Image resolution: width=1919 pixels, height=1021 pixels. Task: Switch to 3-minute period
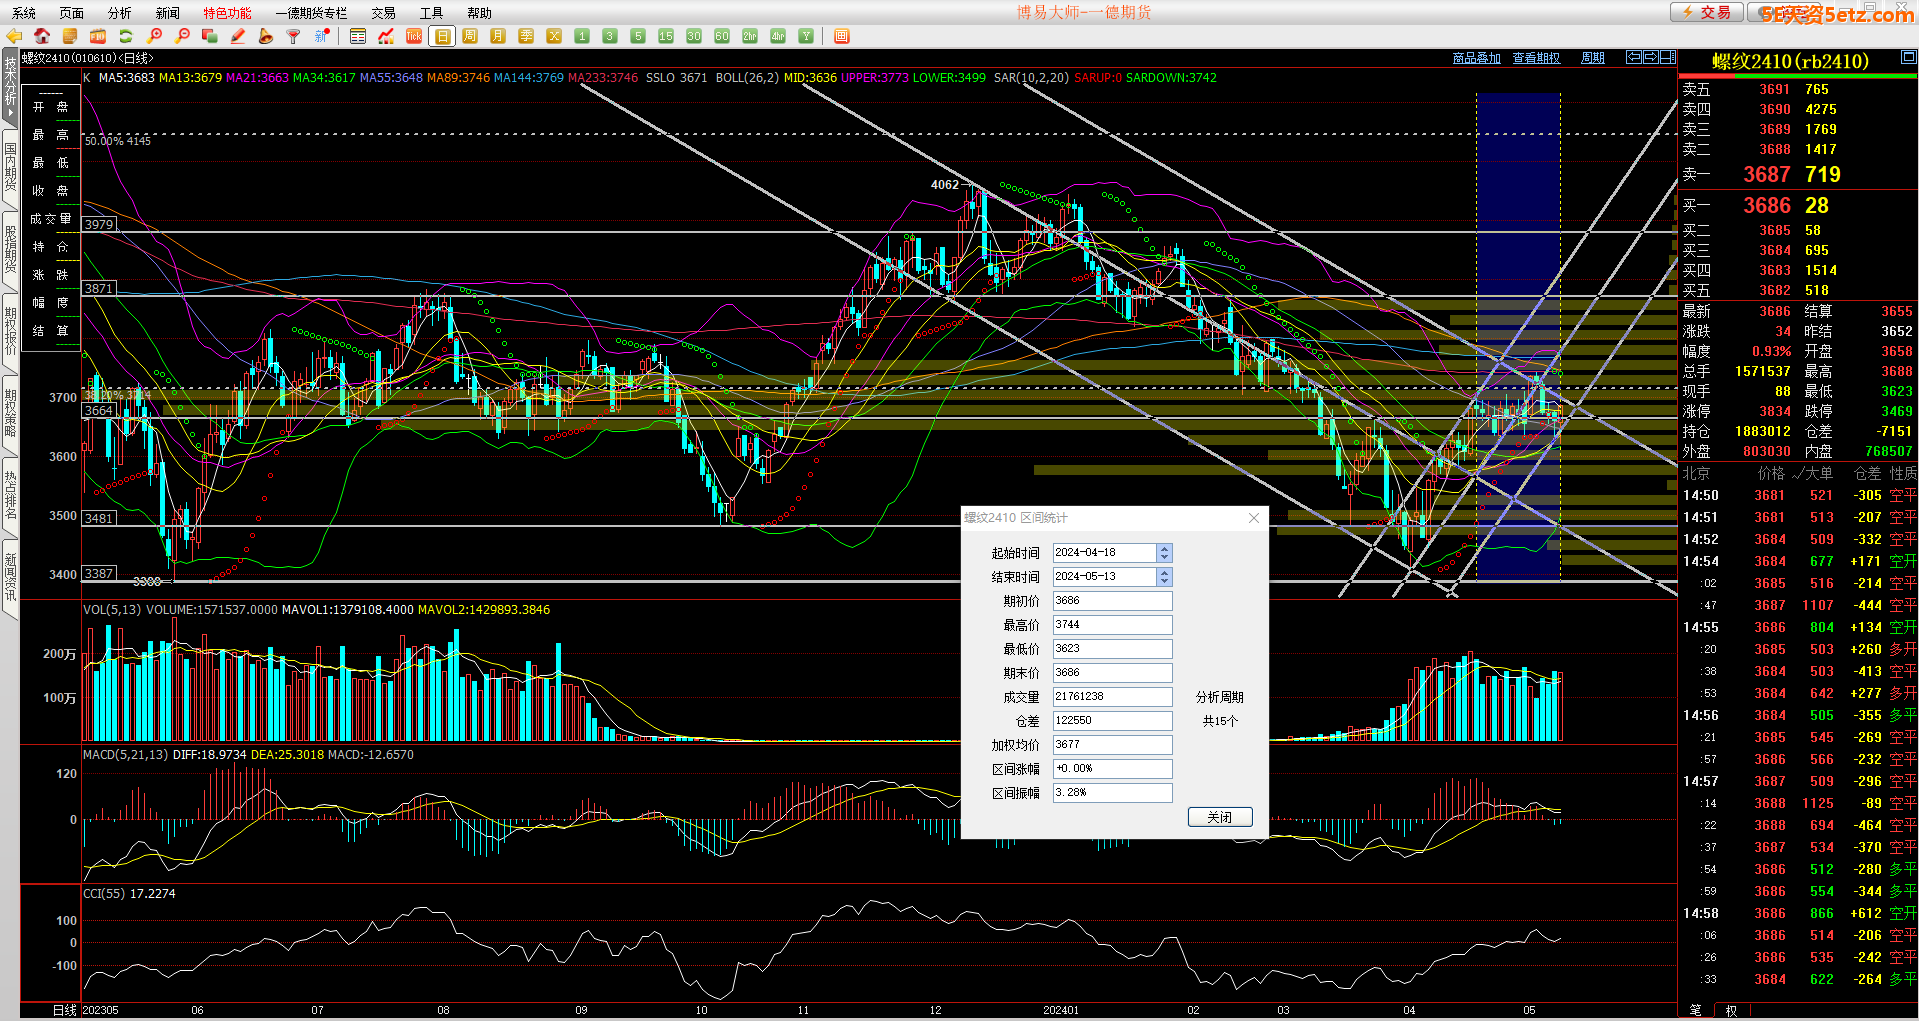point(610,36)
